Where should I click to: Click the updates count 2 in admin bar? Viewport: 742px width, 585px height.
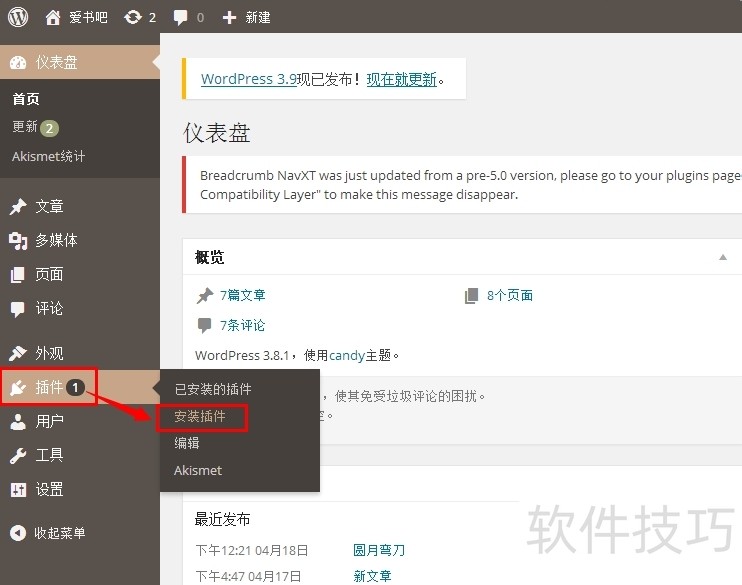coord(152,18)
